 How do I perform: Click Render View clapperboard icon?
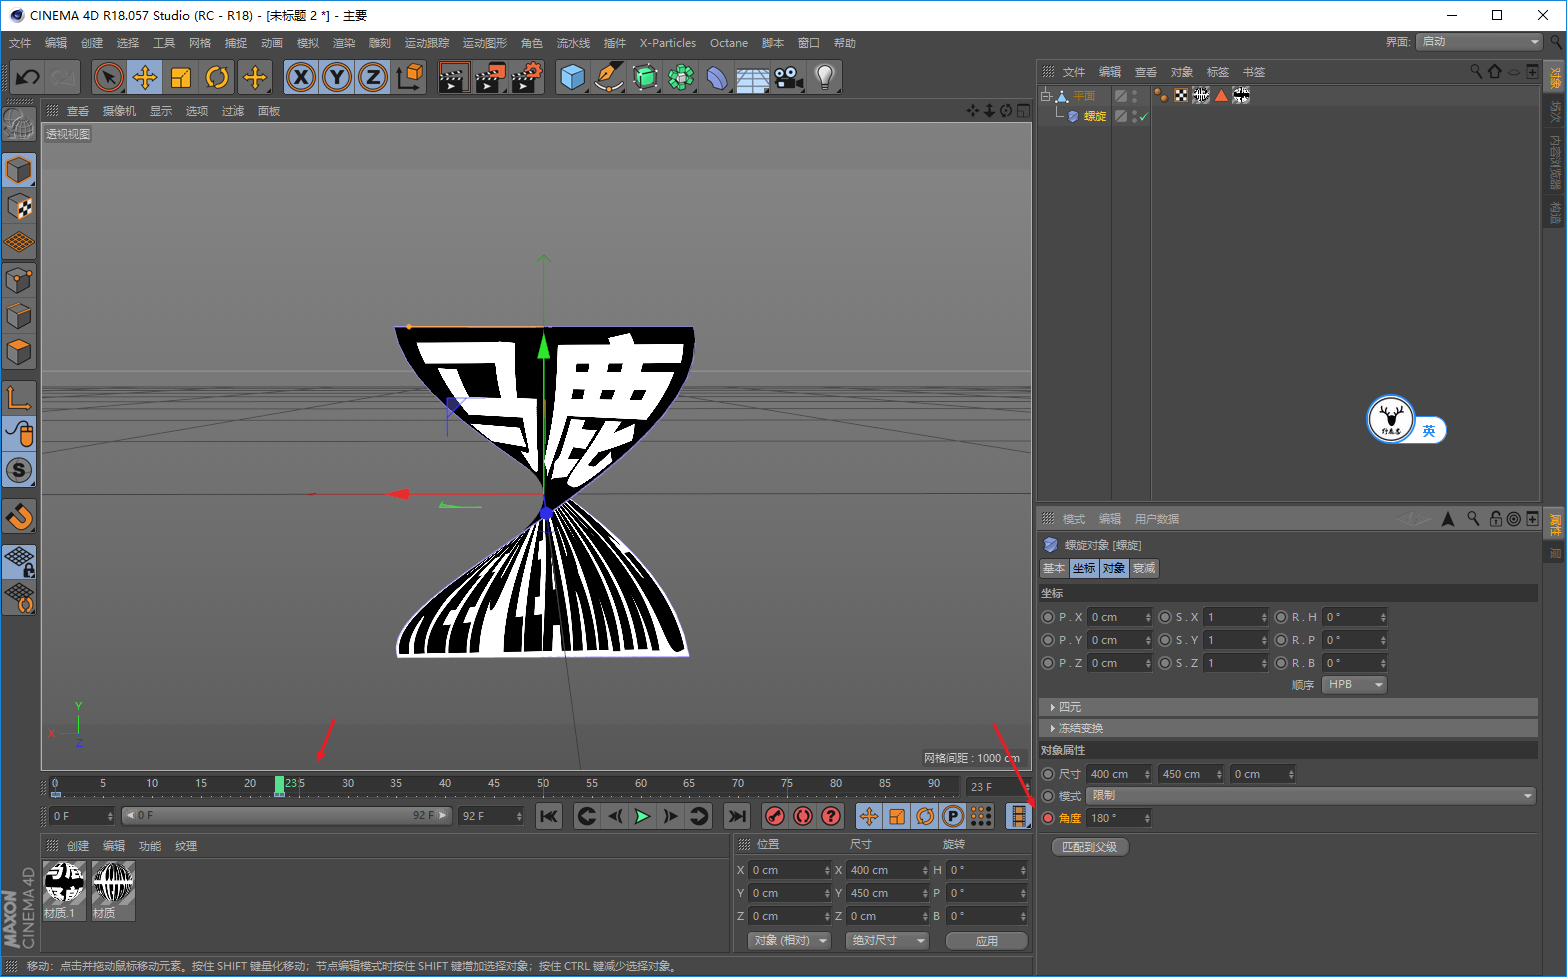[454, 77]
